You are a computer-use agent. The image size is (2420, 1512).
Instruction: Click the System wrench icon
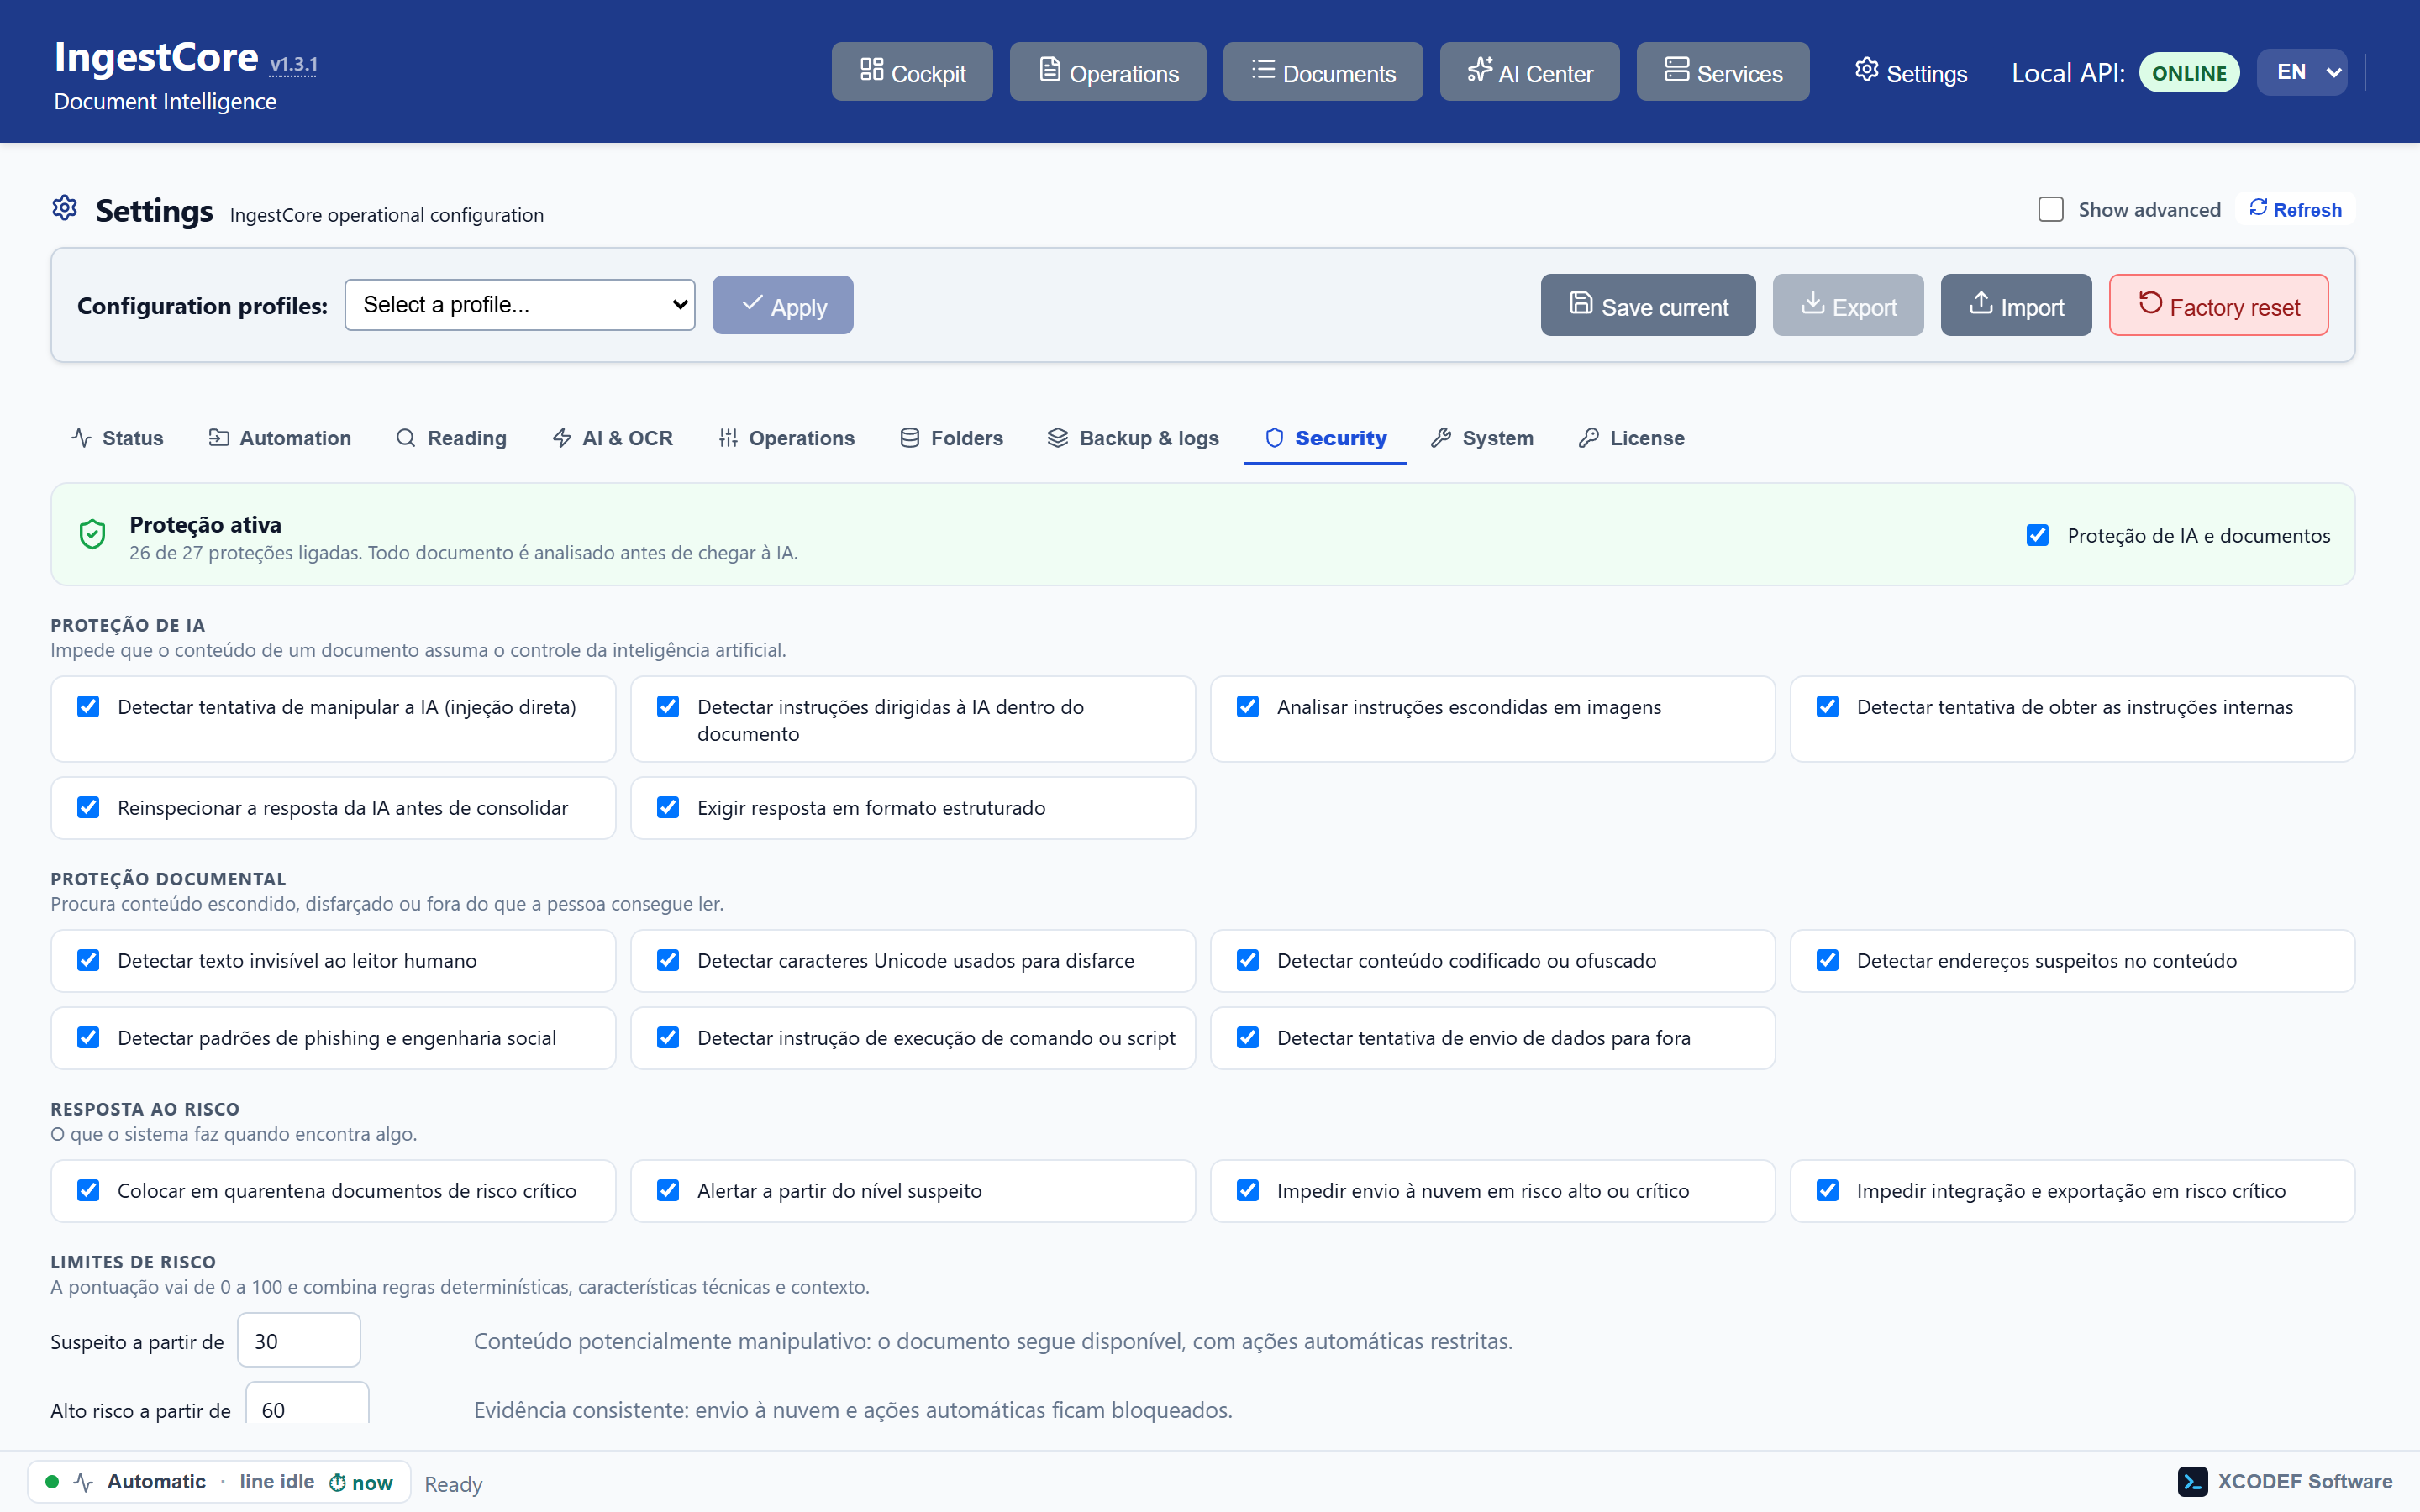1441,438
